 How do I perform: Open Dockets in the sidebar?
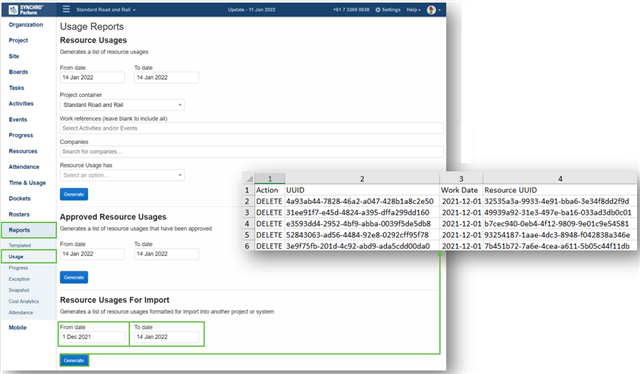coord(20,198)
